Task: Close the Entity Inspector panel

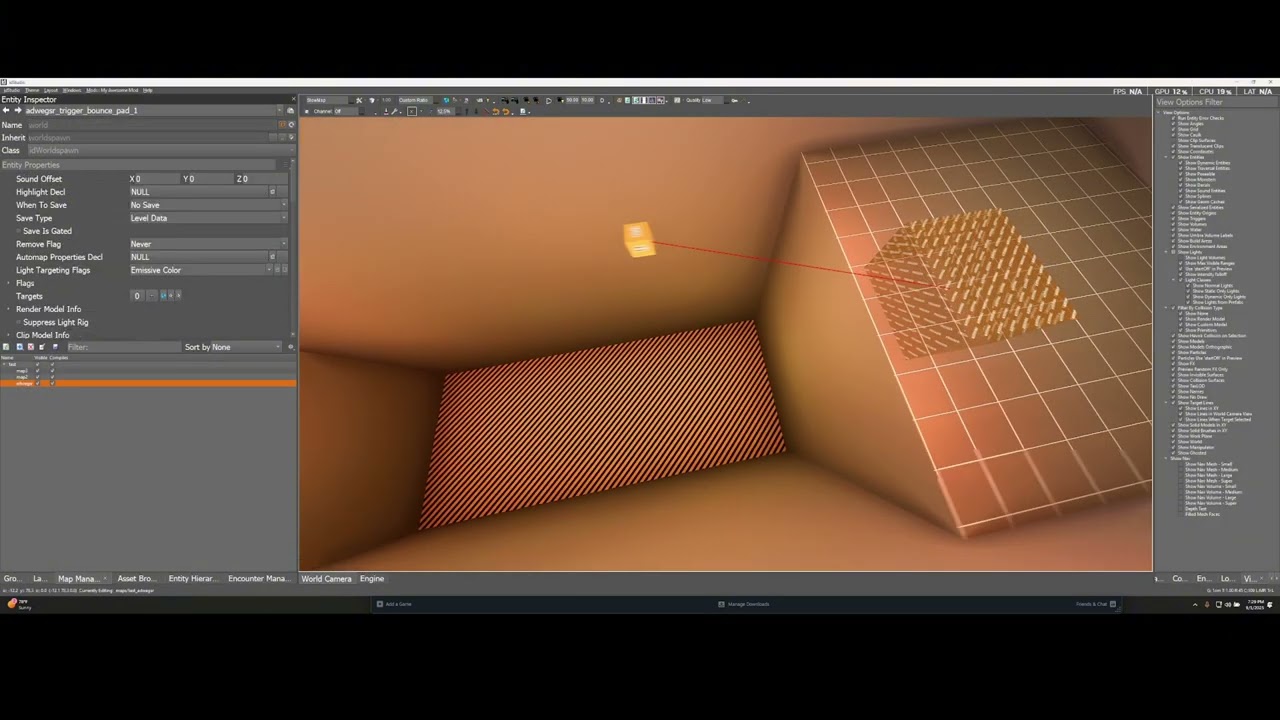Action: [x=292, y=100]
